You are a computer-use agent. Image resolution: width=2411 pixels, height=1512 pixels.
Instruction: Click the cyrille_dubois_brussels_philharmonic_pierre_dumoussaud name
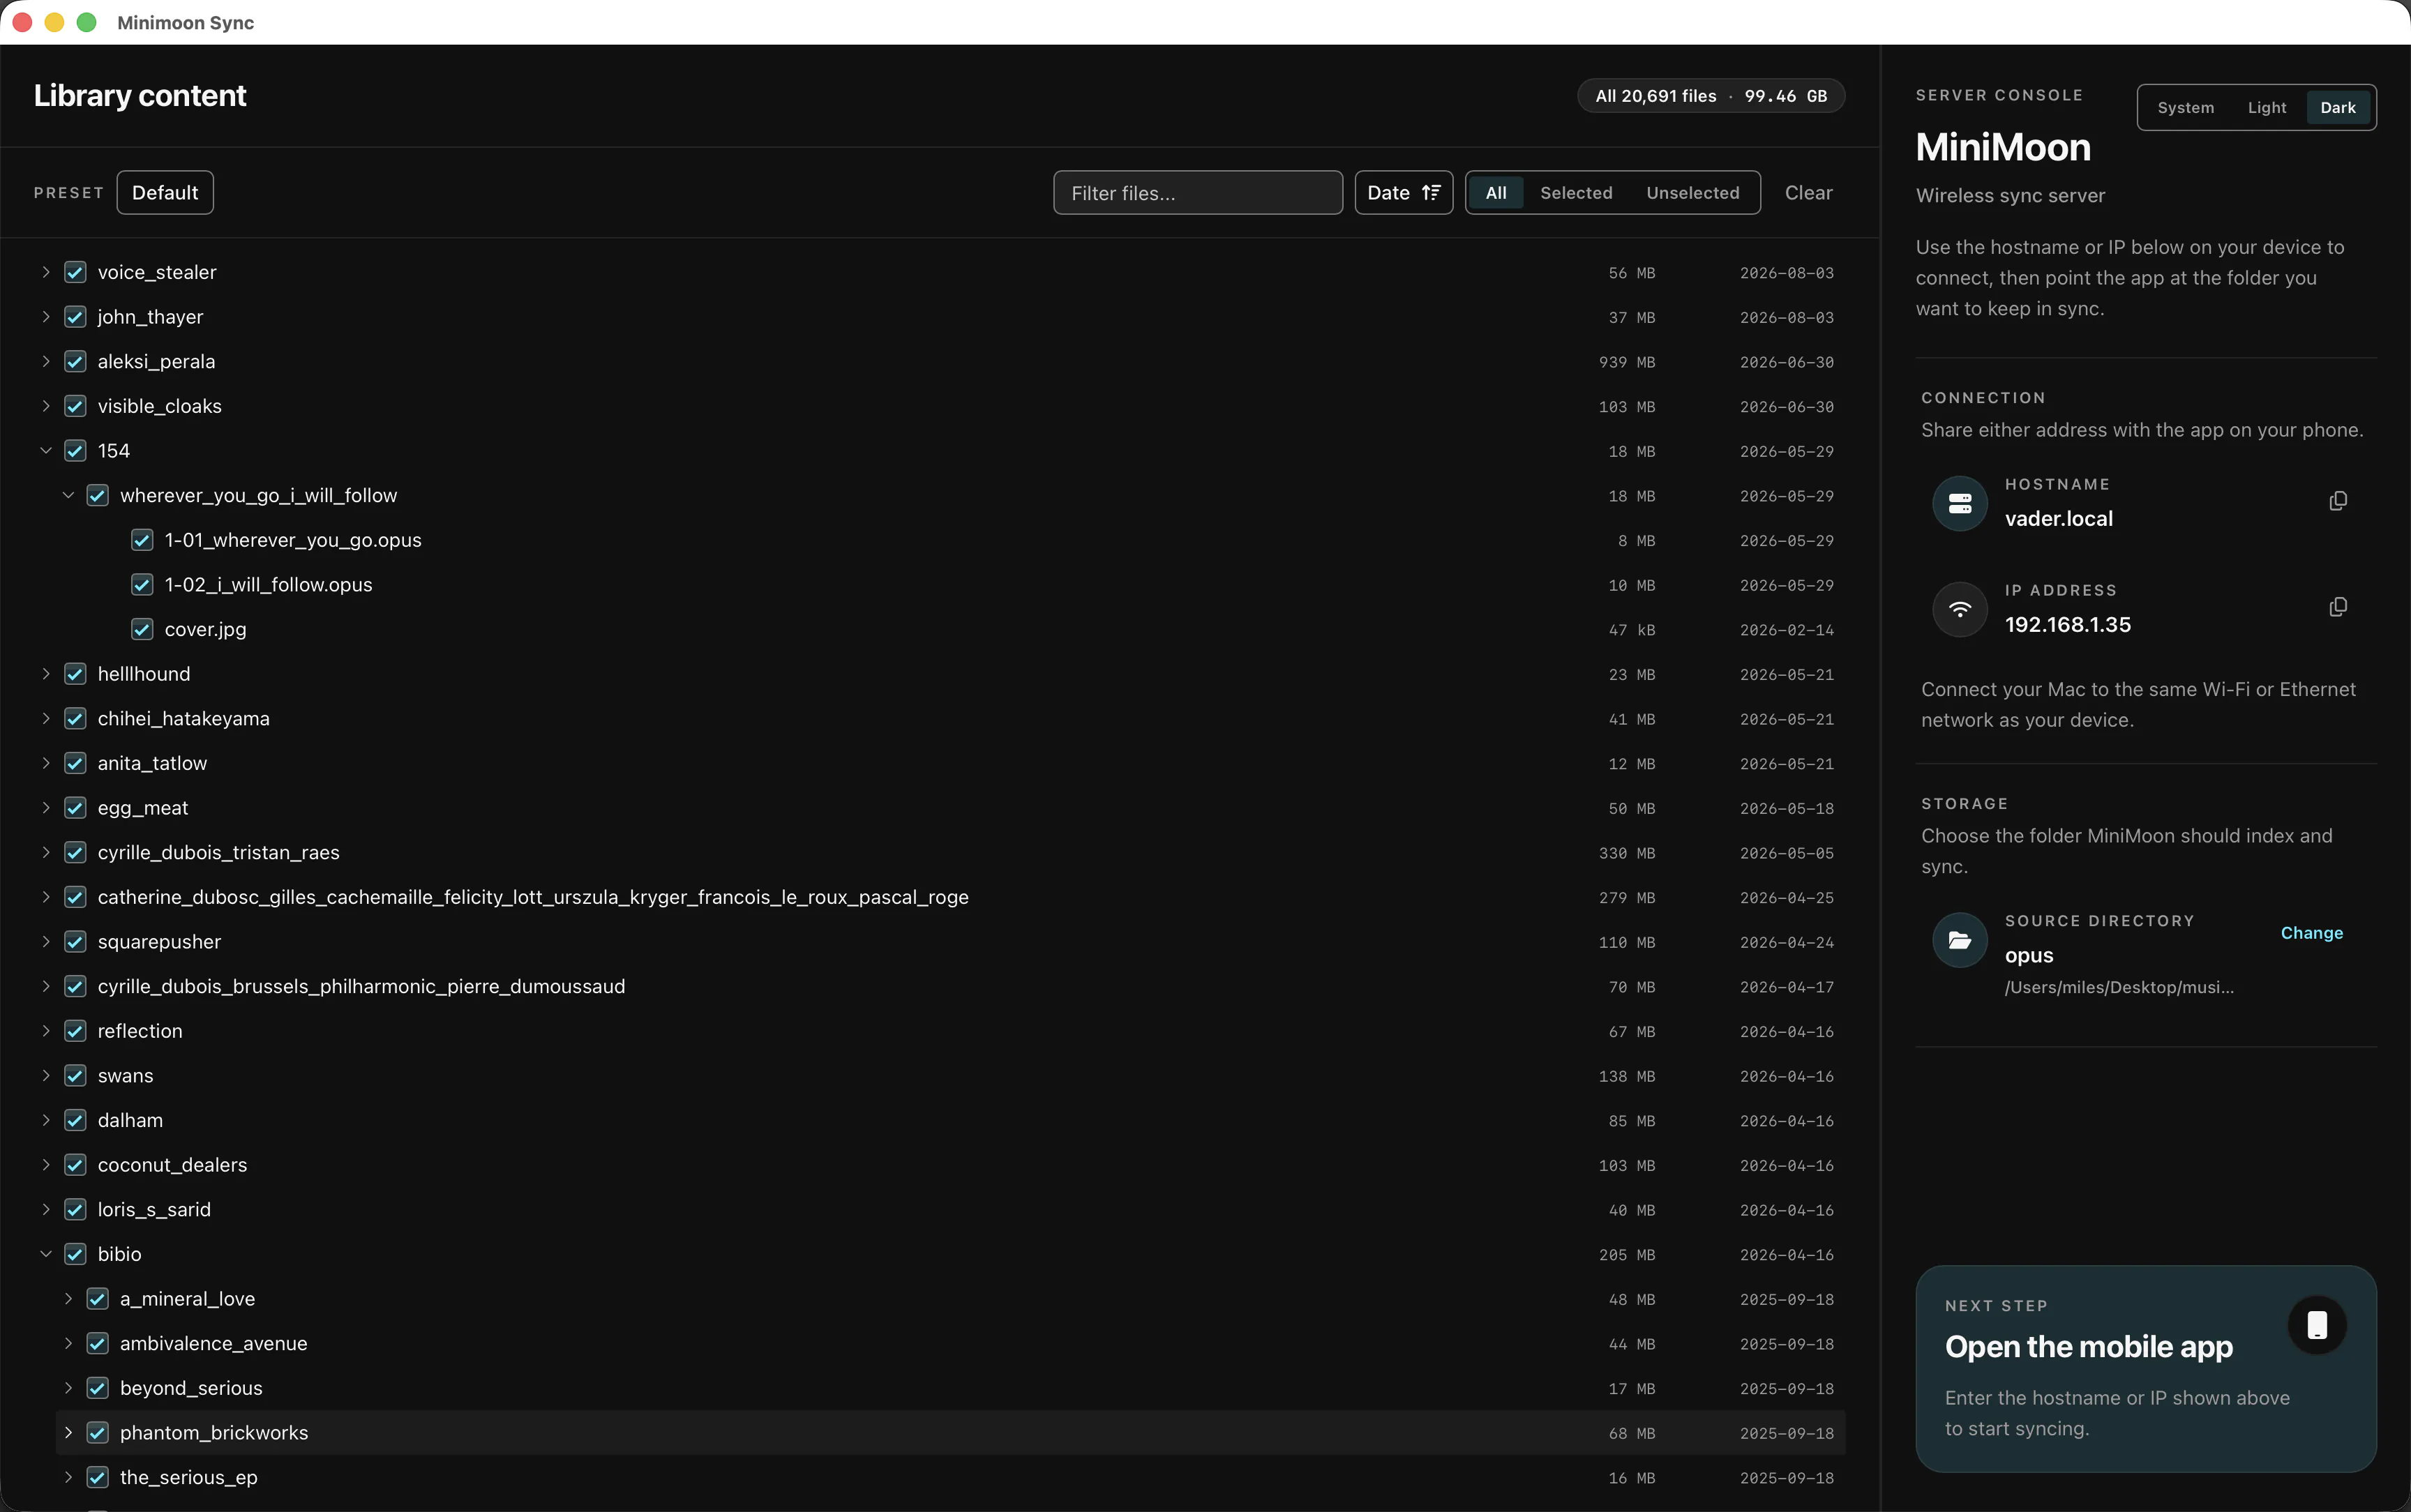[361, 987]
